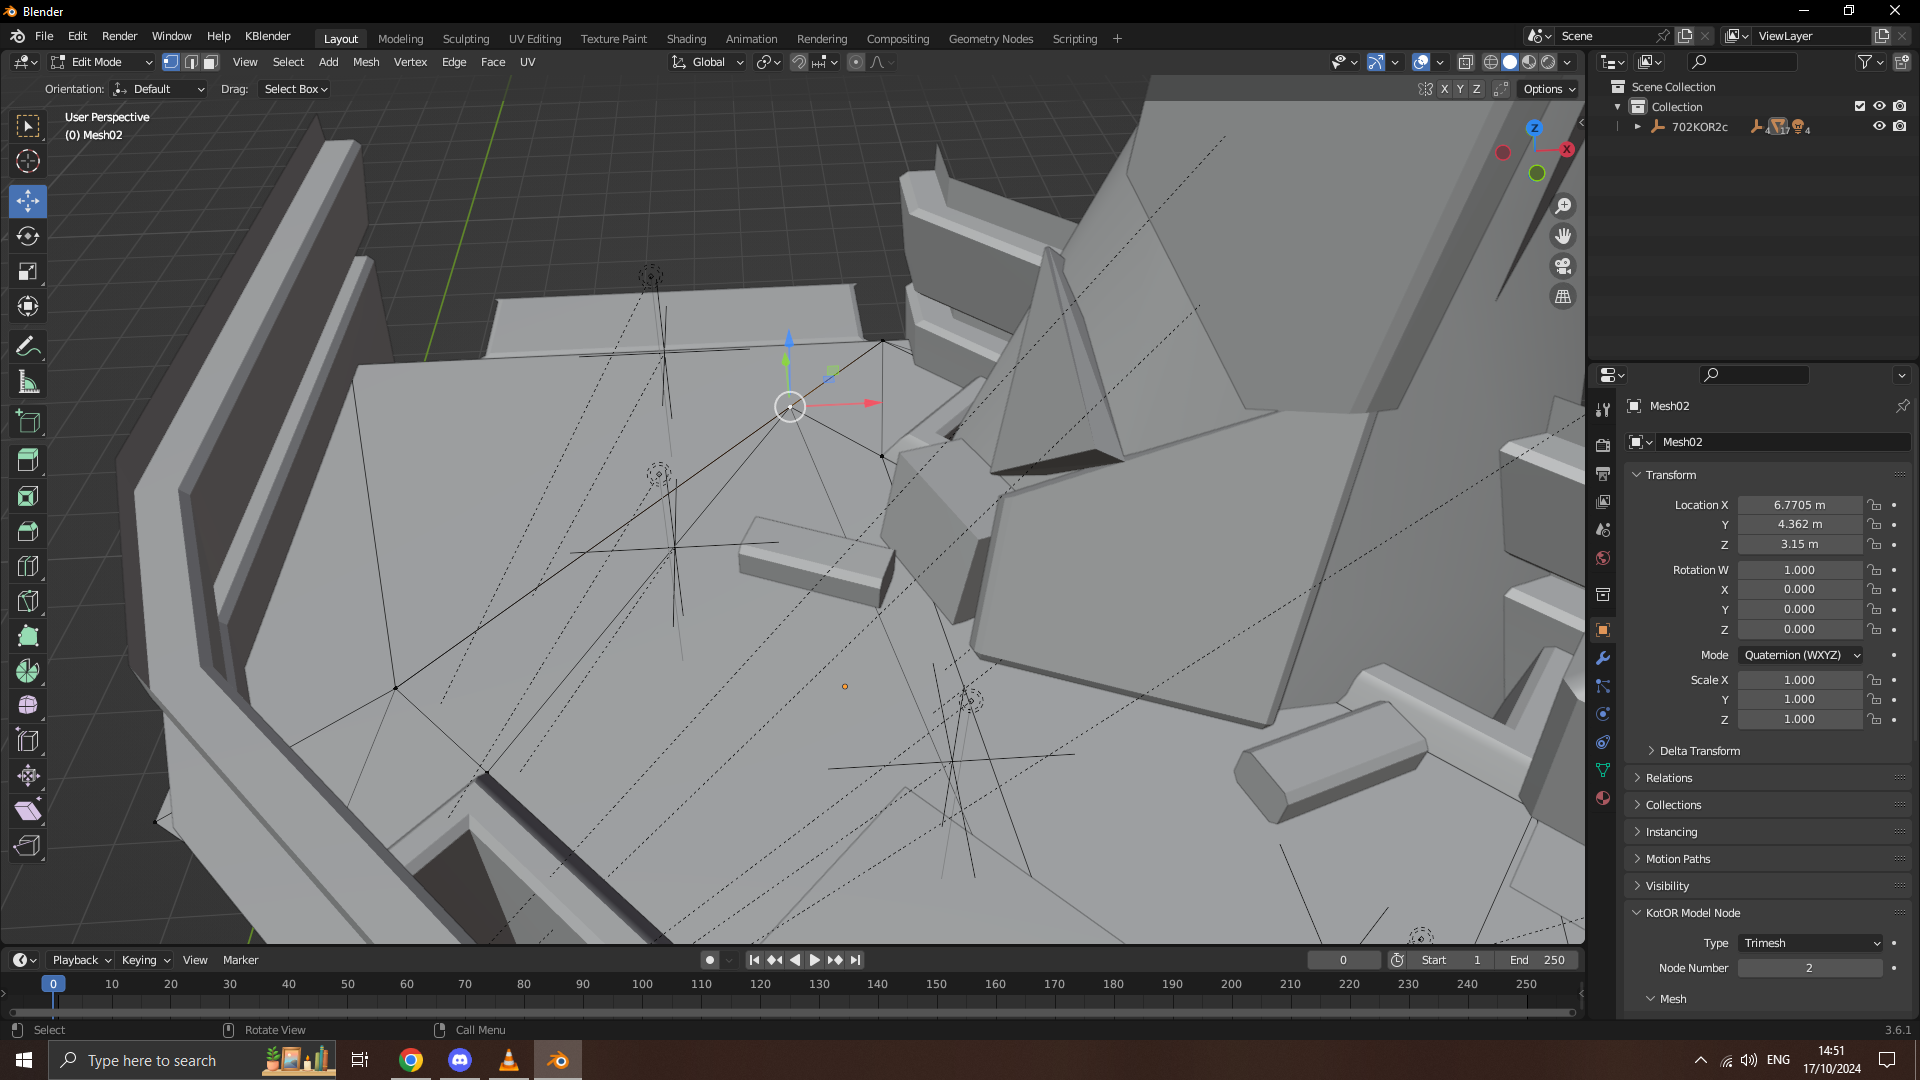Screen dimensions: 1920x1080
Task: Switch to the UV Editing workspace tab
Action: (x=535, y=39)
